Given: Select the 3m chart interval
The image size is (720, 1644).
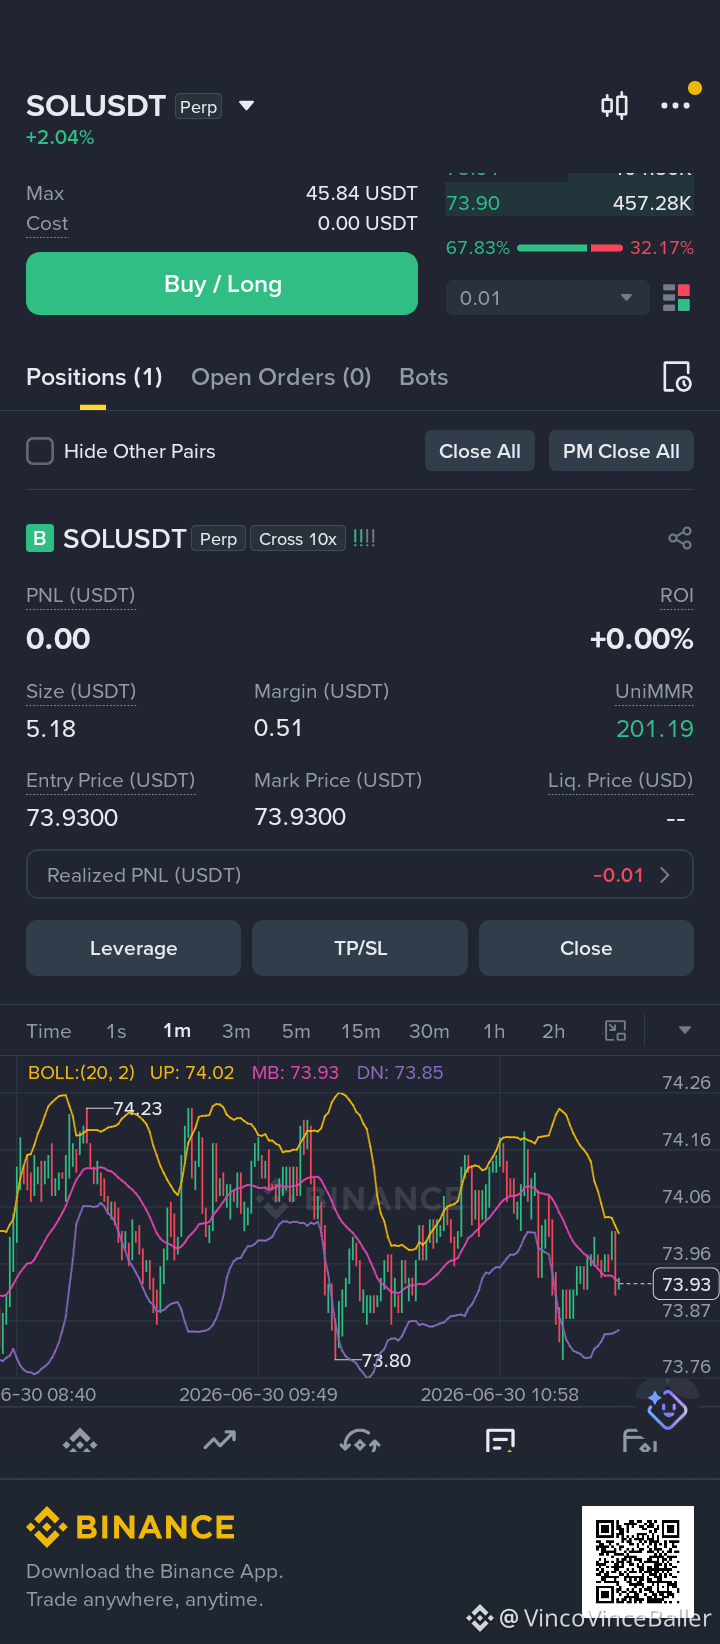Looking at the screenshot, I should [x=236, y=1031].
